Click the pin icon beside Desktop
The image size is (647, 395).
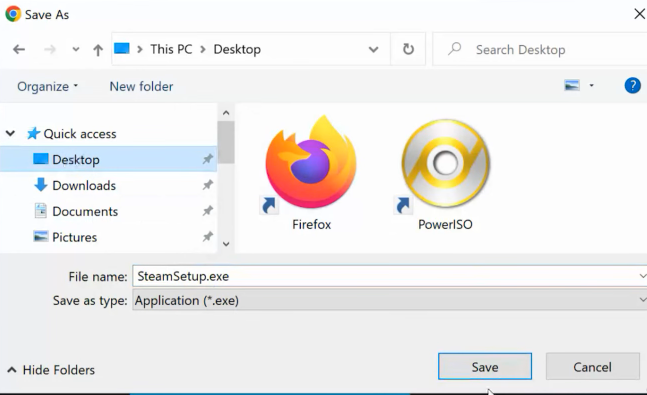pyautogui.click(x=208, y=159)
